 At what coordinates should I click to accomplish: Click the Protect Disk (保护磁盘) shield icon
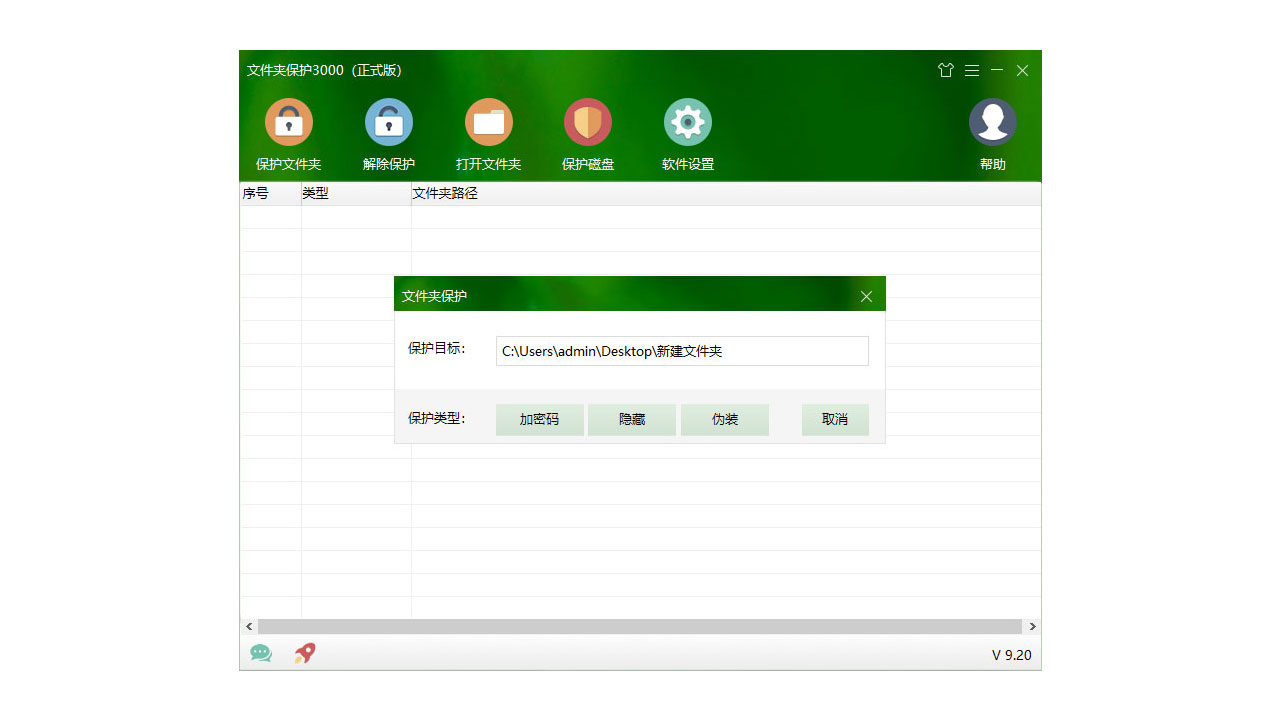click(588, 122)
